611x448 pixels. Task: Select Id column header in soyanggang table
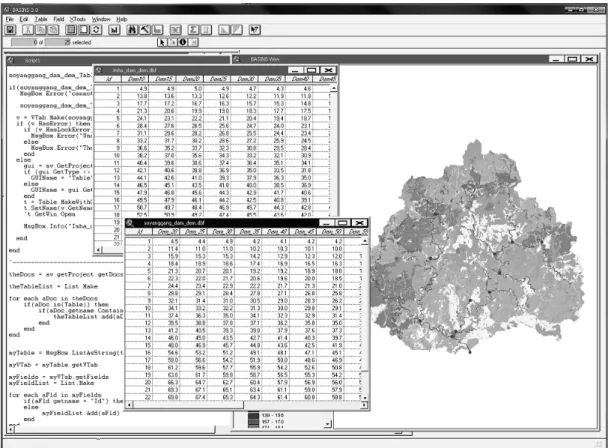coord(140,232)
